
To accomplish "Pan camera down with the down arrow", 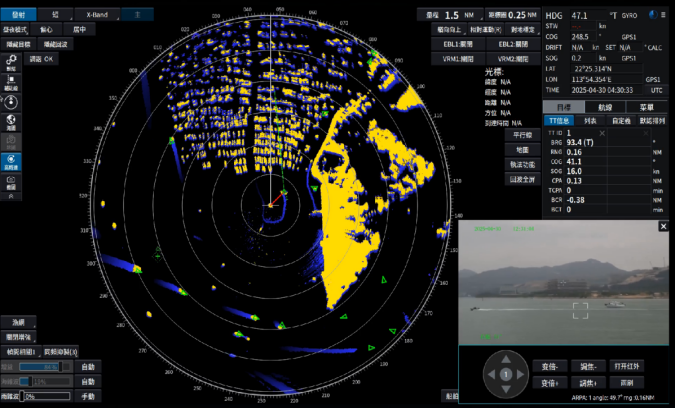I will click(x=506, y=389).
